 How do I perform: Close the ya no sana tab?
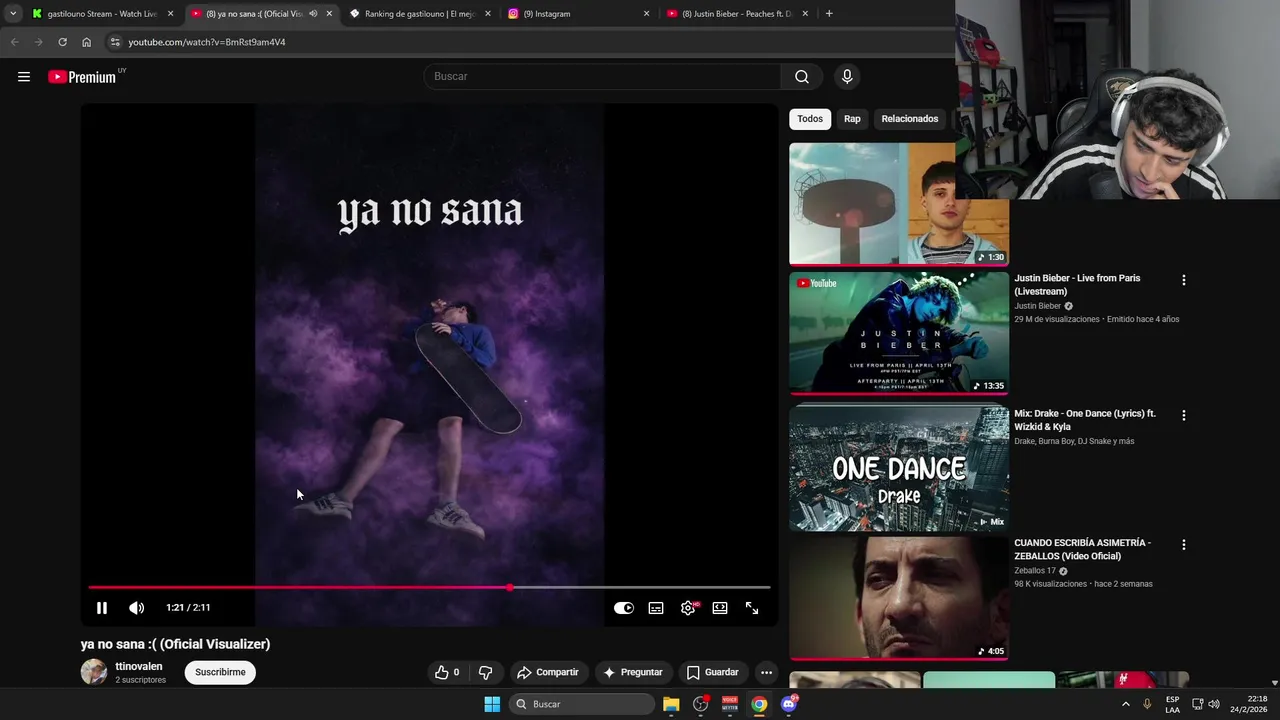pos(329,14)
